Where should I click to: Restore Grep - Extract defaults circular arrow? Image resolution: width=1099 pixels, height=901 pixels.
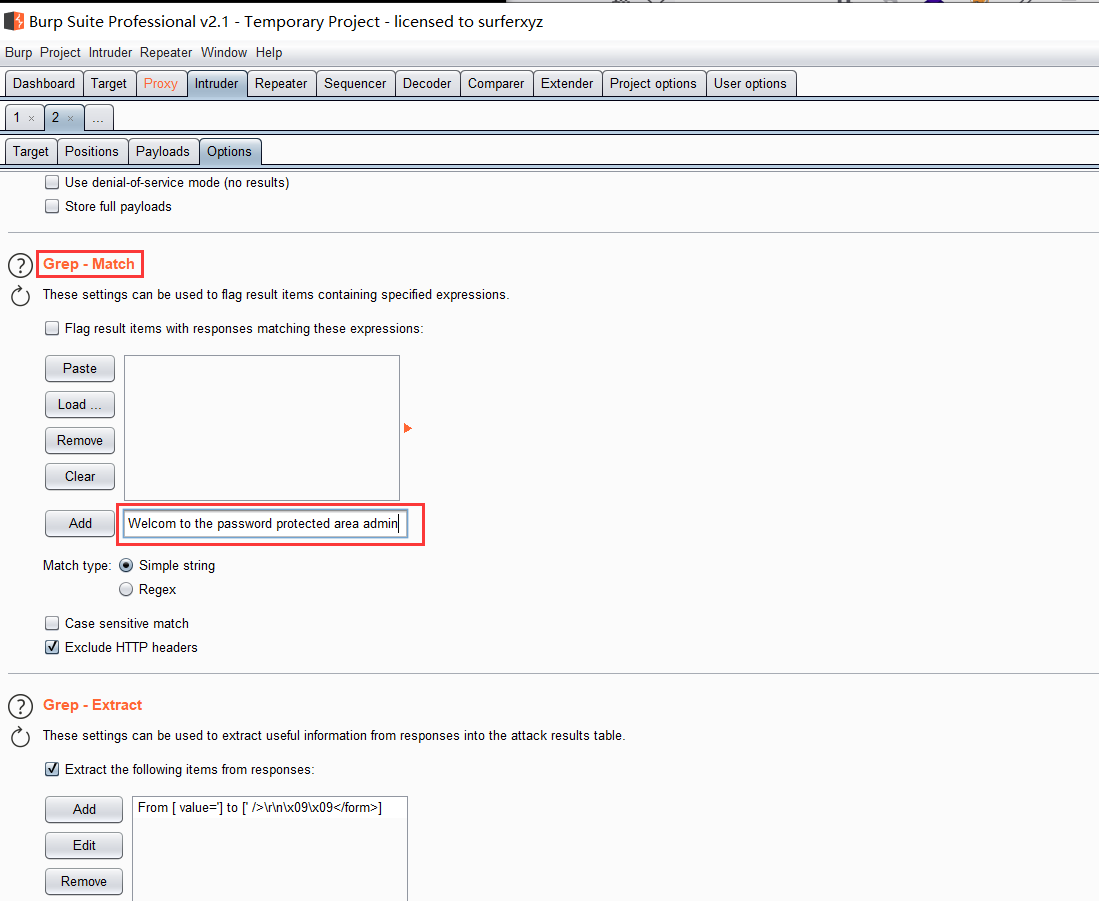[x=20, y=737]
